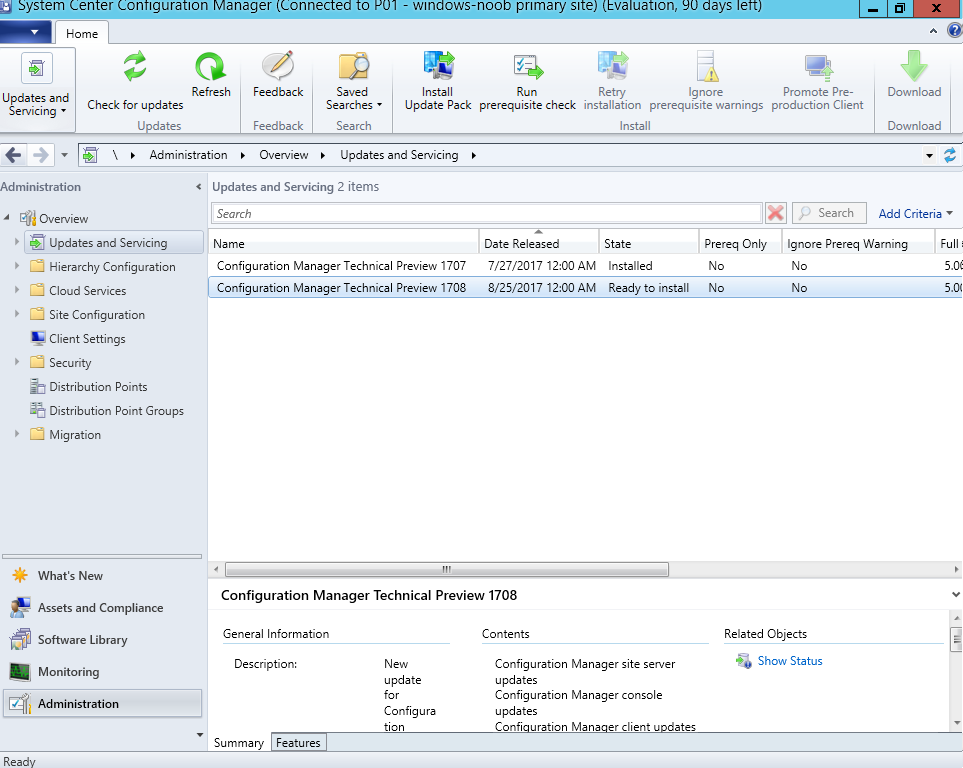The width and height of the screenshot is (963, 768).
Task: Click the Download arrow icon
Action: click(914, 66)
